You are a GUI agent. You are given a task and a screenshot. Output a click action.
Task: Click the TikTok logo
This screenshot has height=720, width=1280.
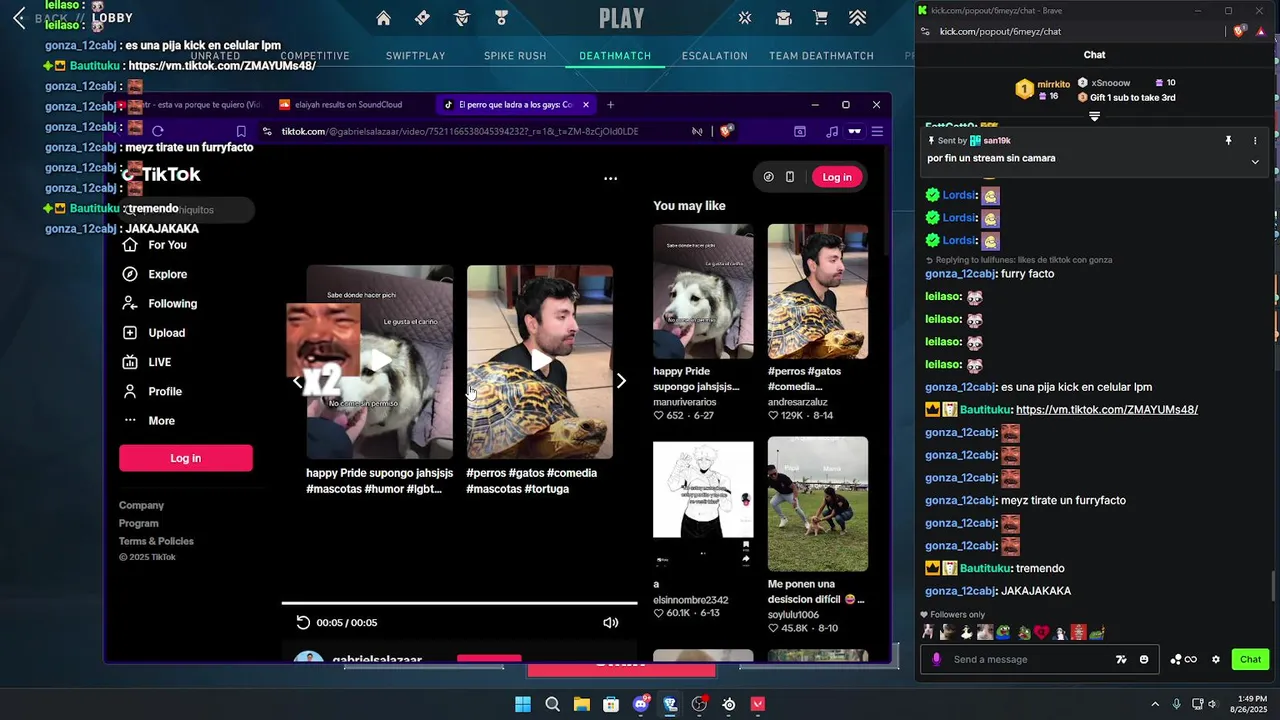(161, 174)
